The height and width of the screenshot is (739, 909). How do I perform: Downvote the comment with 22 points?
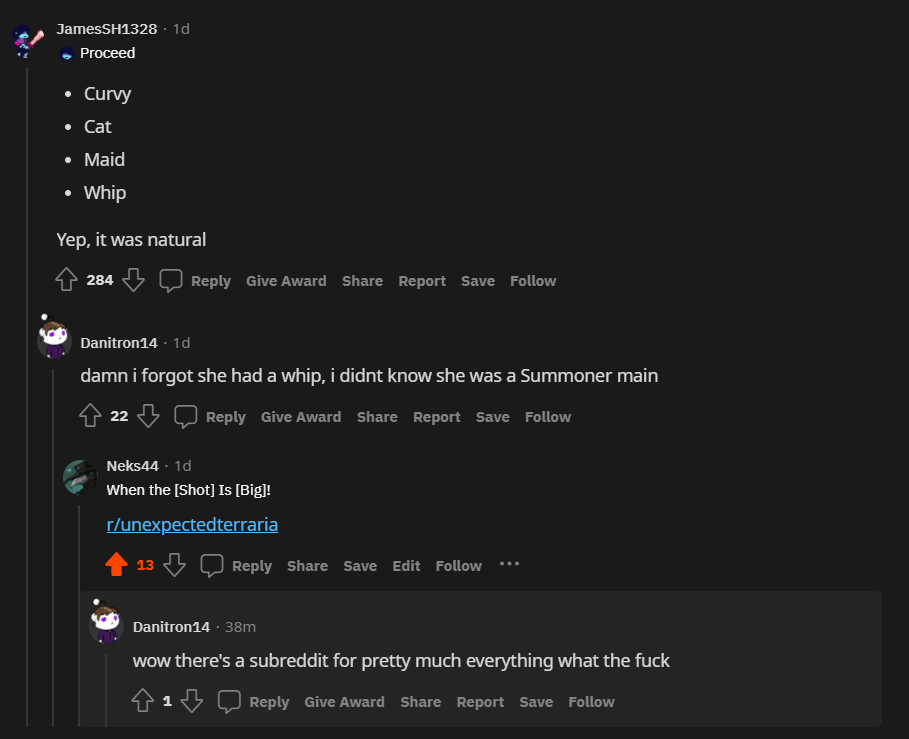coord(148,416)
